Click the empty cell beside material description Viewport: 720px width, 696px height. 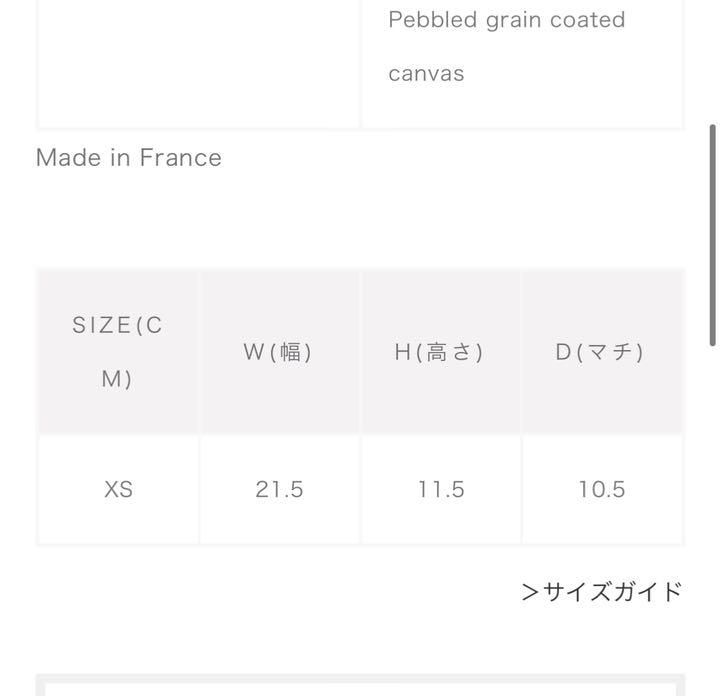(x=198, y=63)
